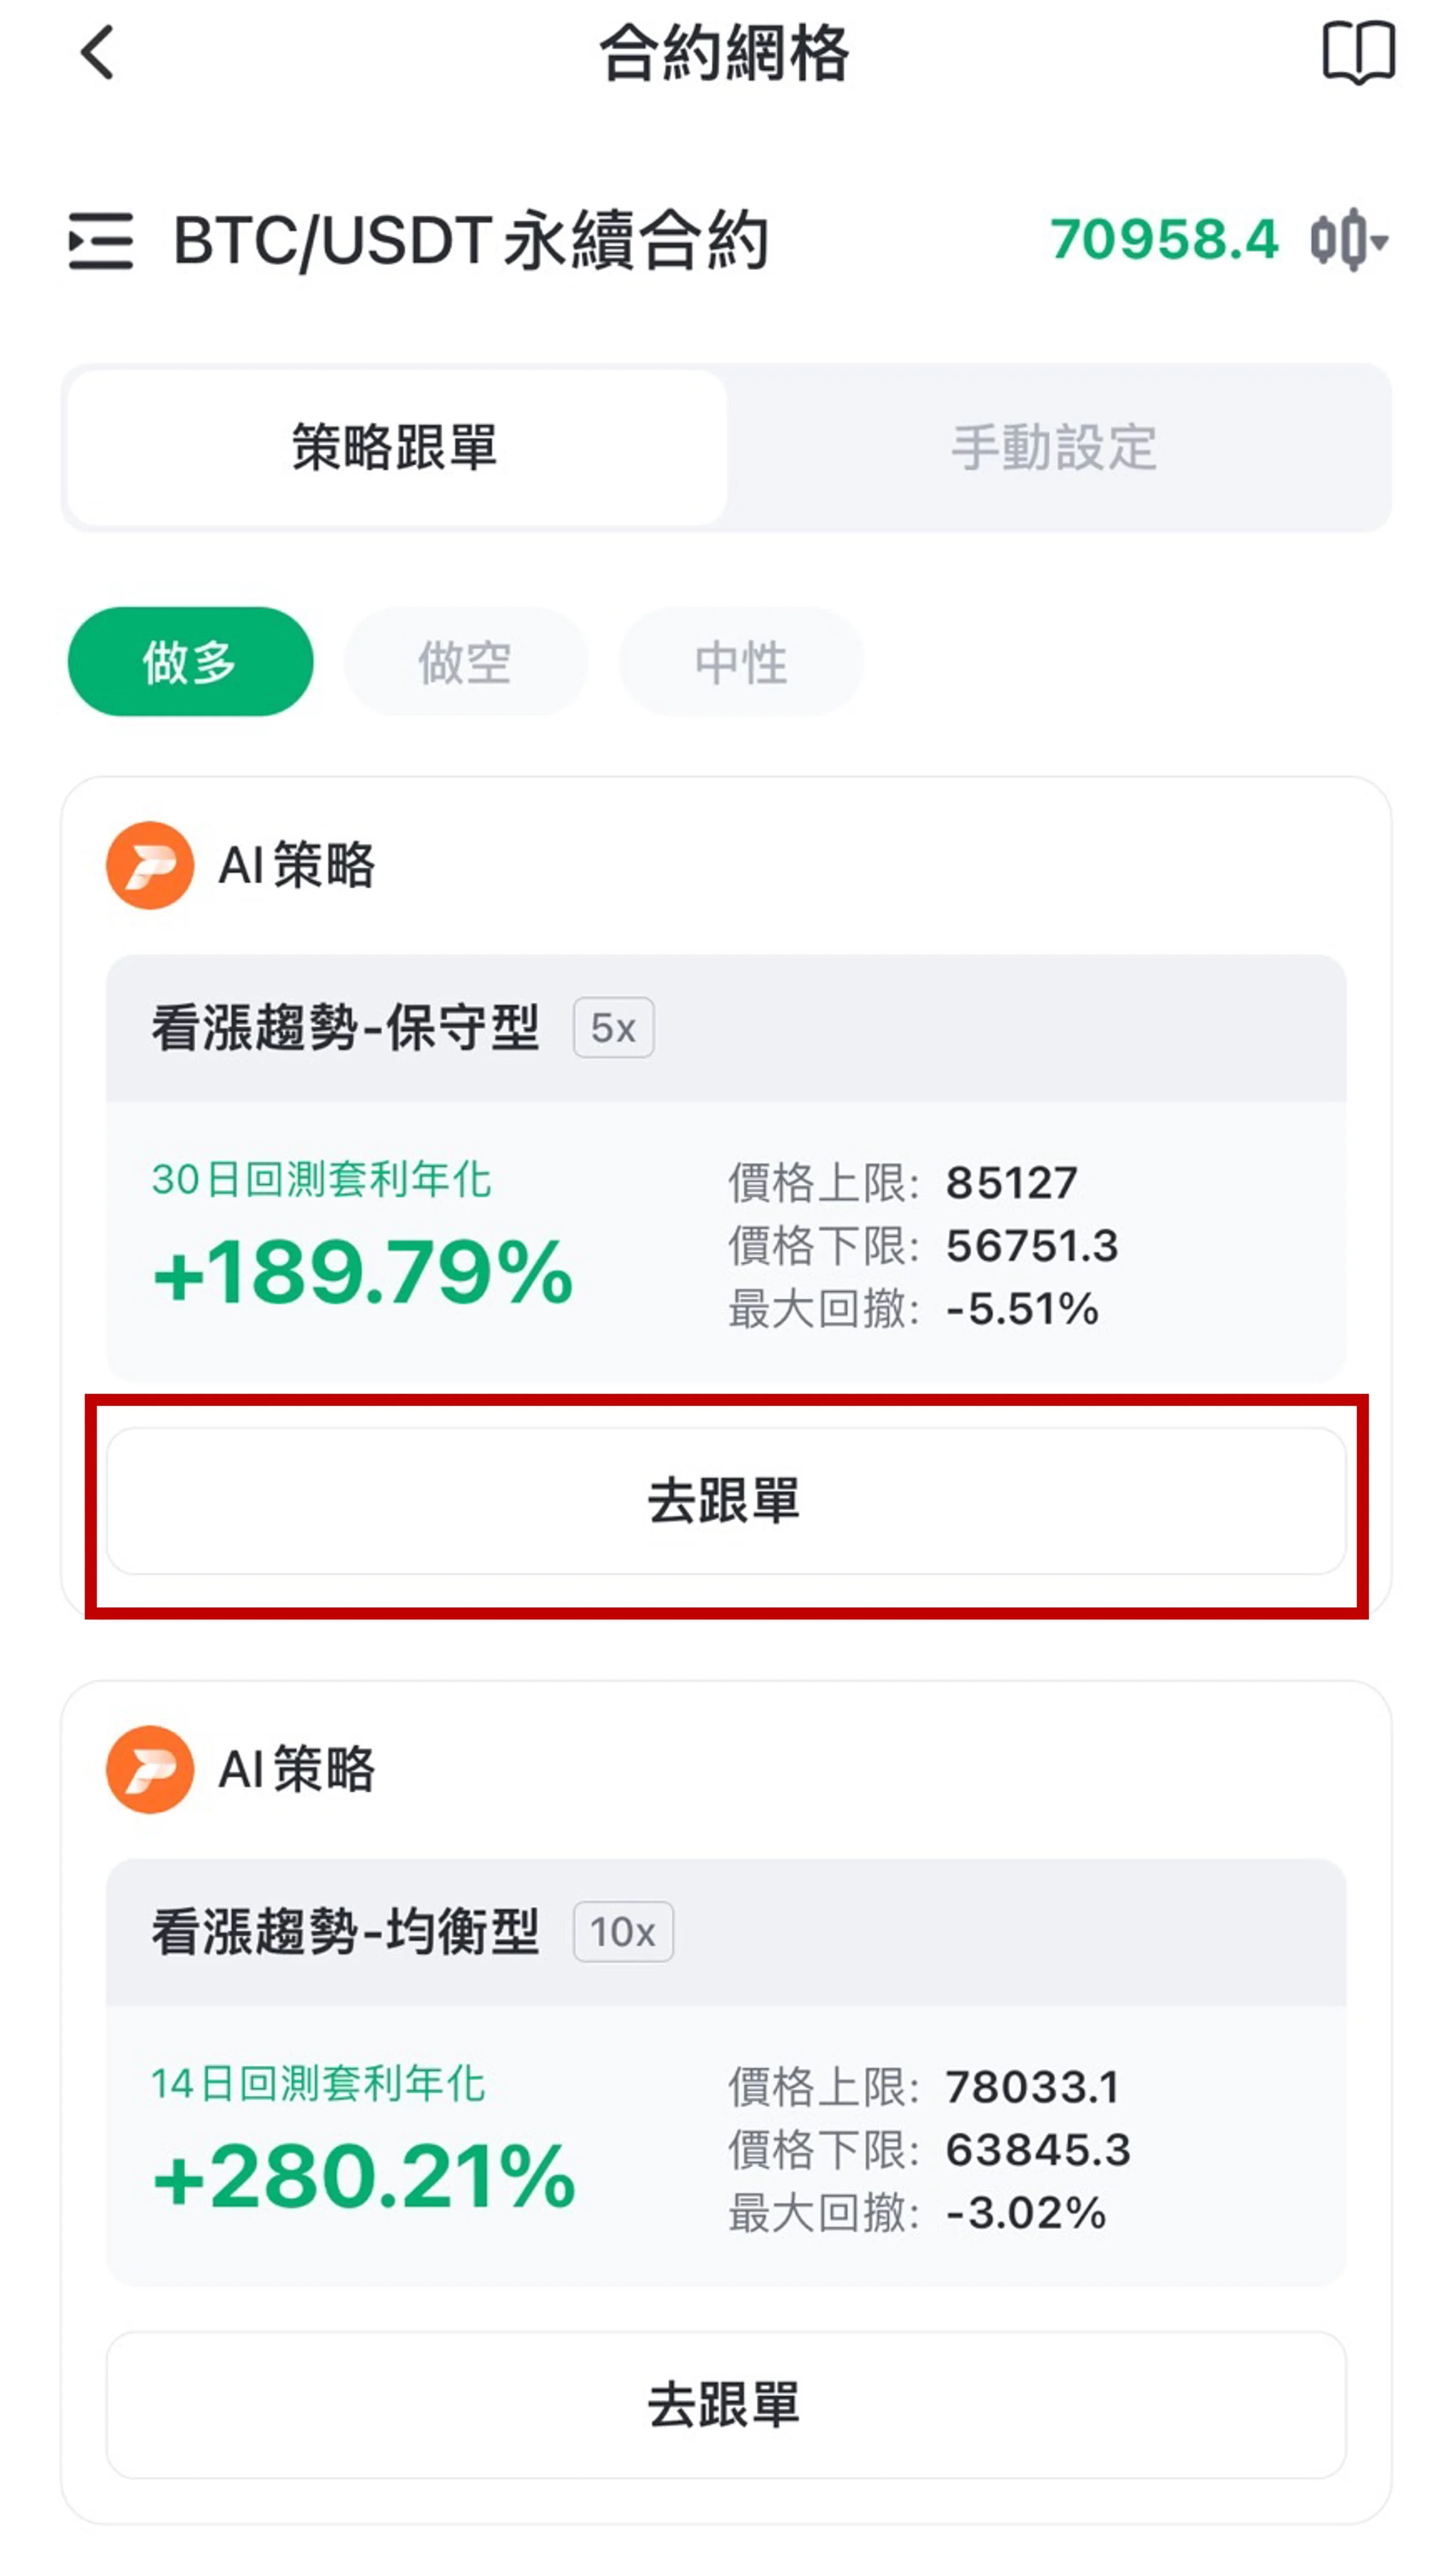Screen dimensions: 1454x2576
Task: Select the 做多 long direction pill
Action: click(190, 661)
